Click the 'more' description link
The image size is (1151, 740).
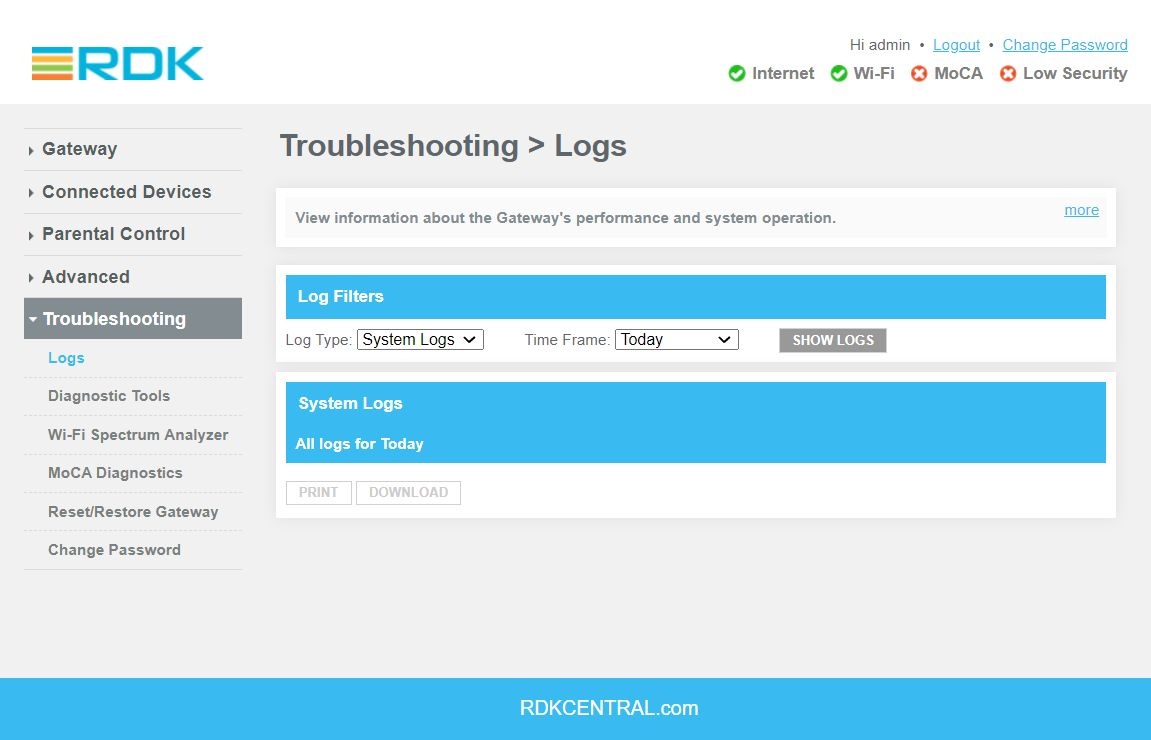point(1081,210)
